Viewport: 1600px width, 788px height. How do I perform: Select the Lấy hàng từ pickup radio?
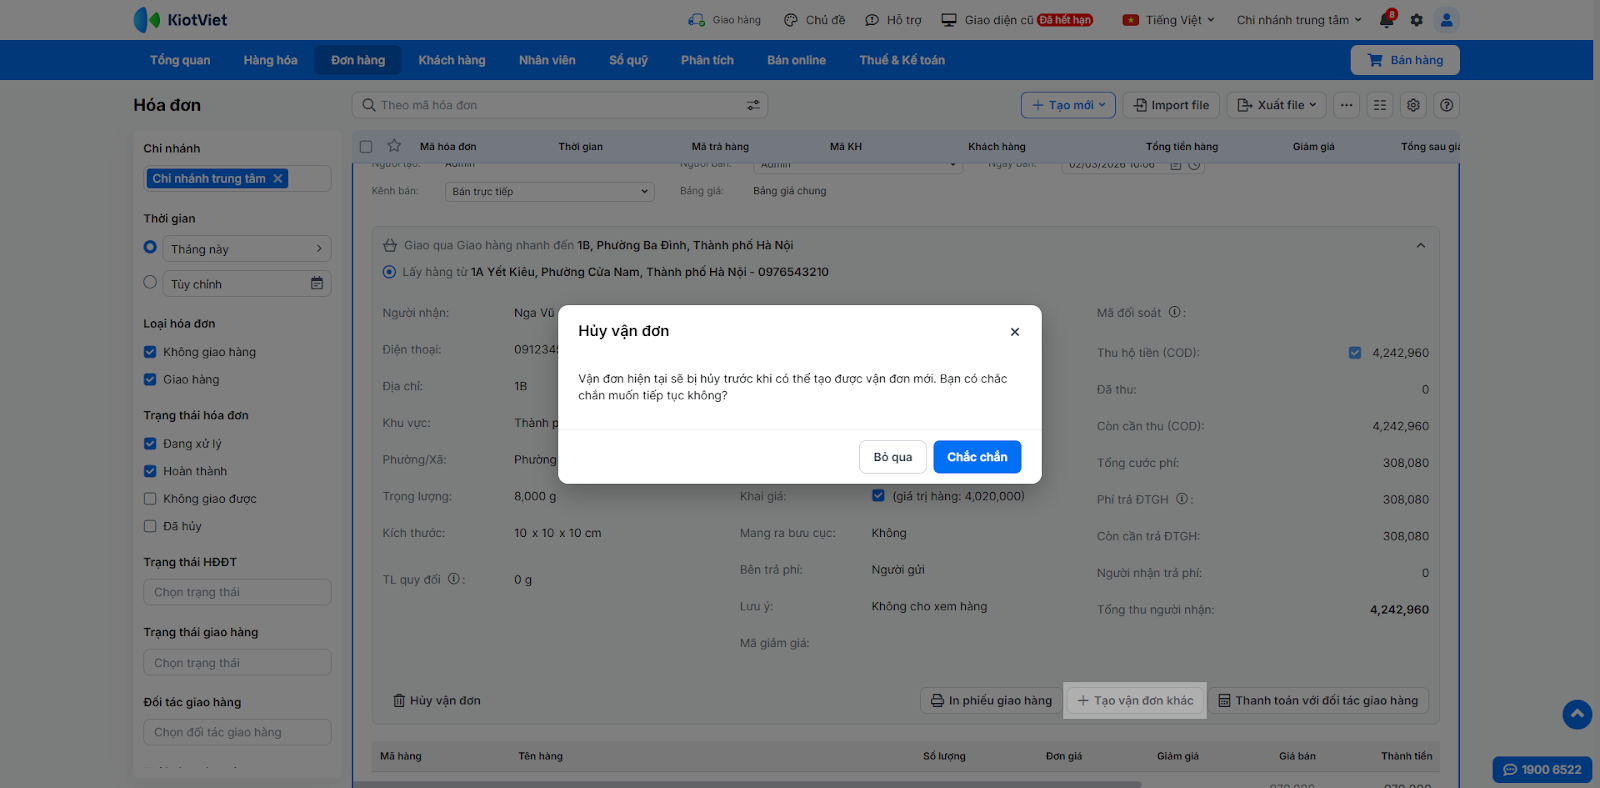coord(389,272)
